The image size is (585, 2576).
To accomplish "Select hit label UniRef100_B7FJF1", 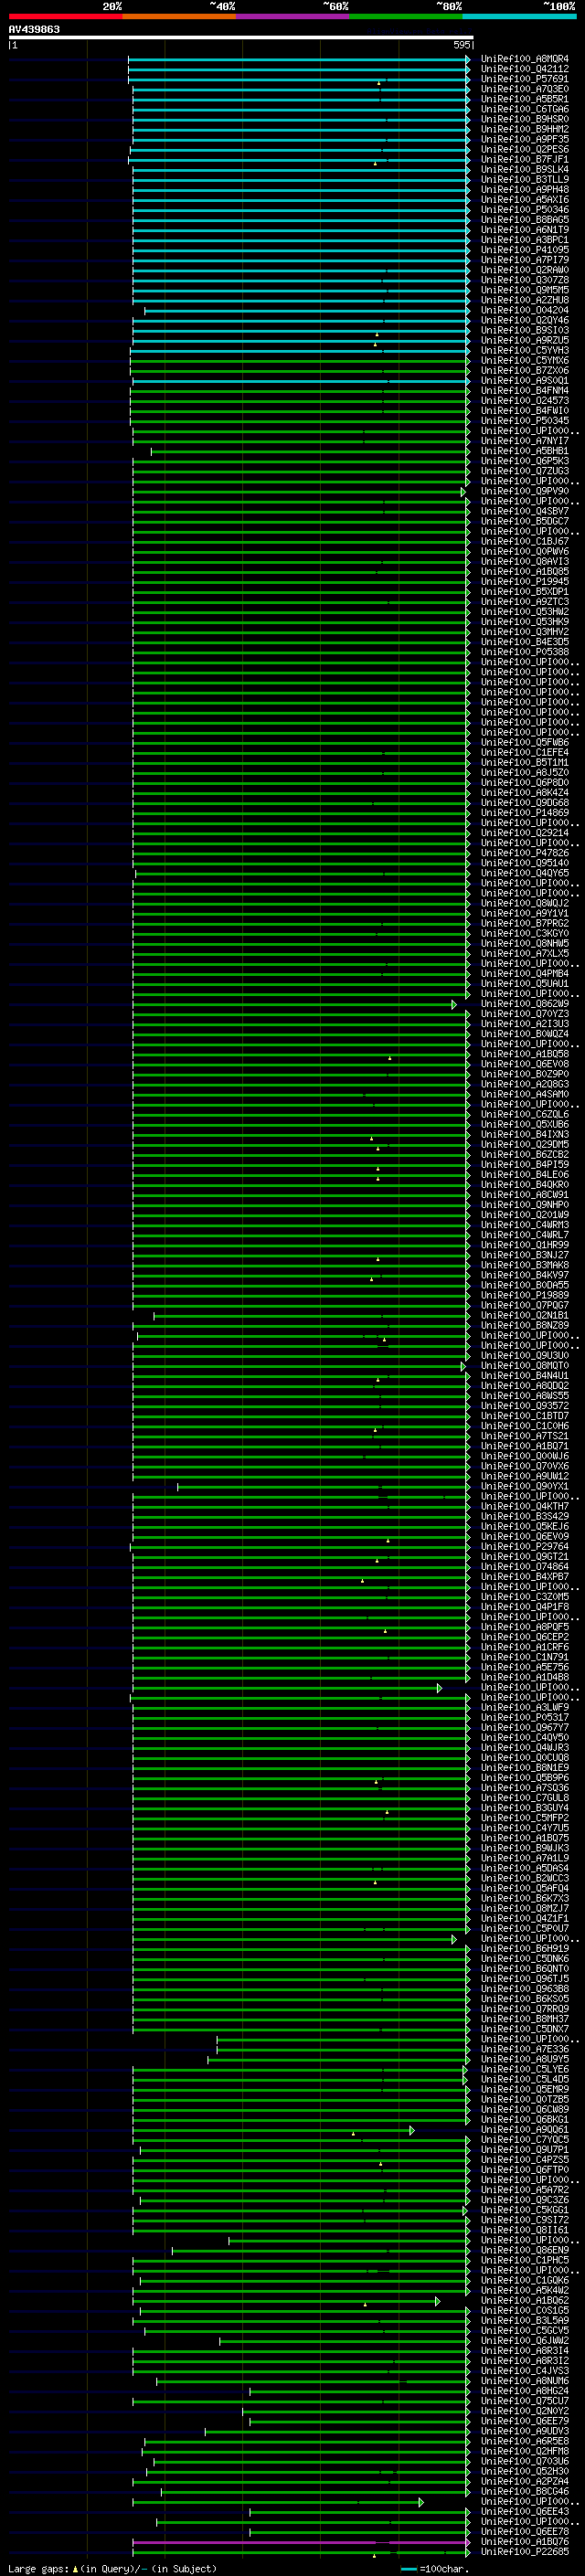I will click(x=524, y=159).
